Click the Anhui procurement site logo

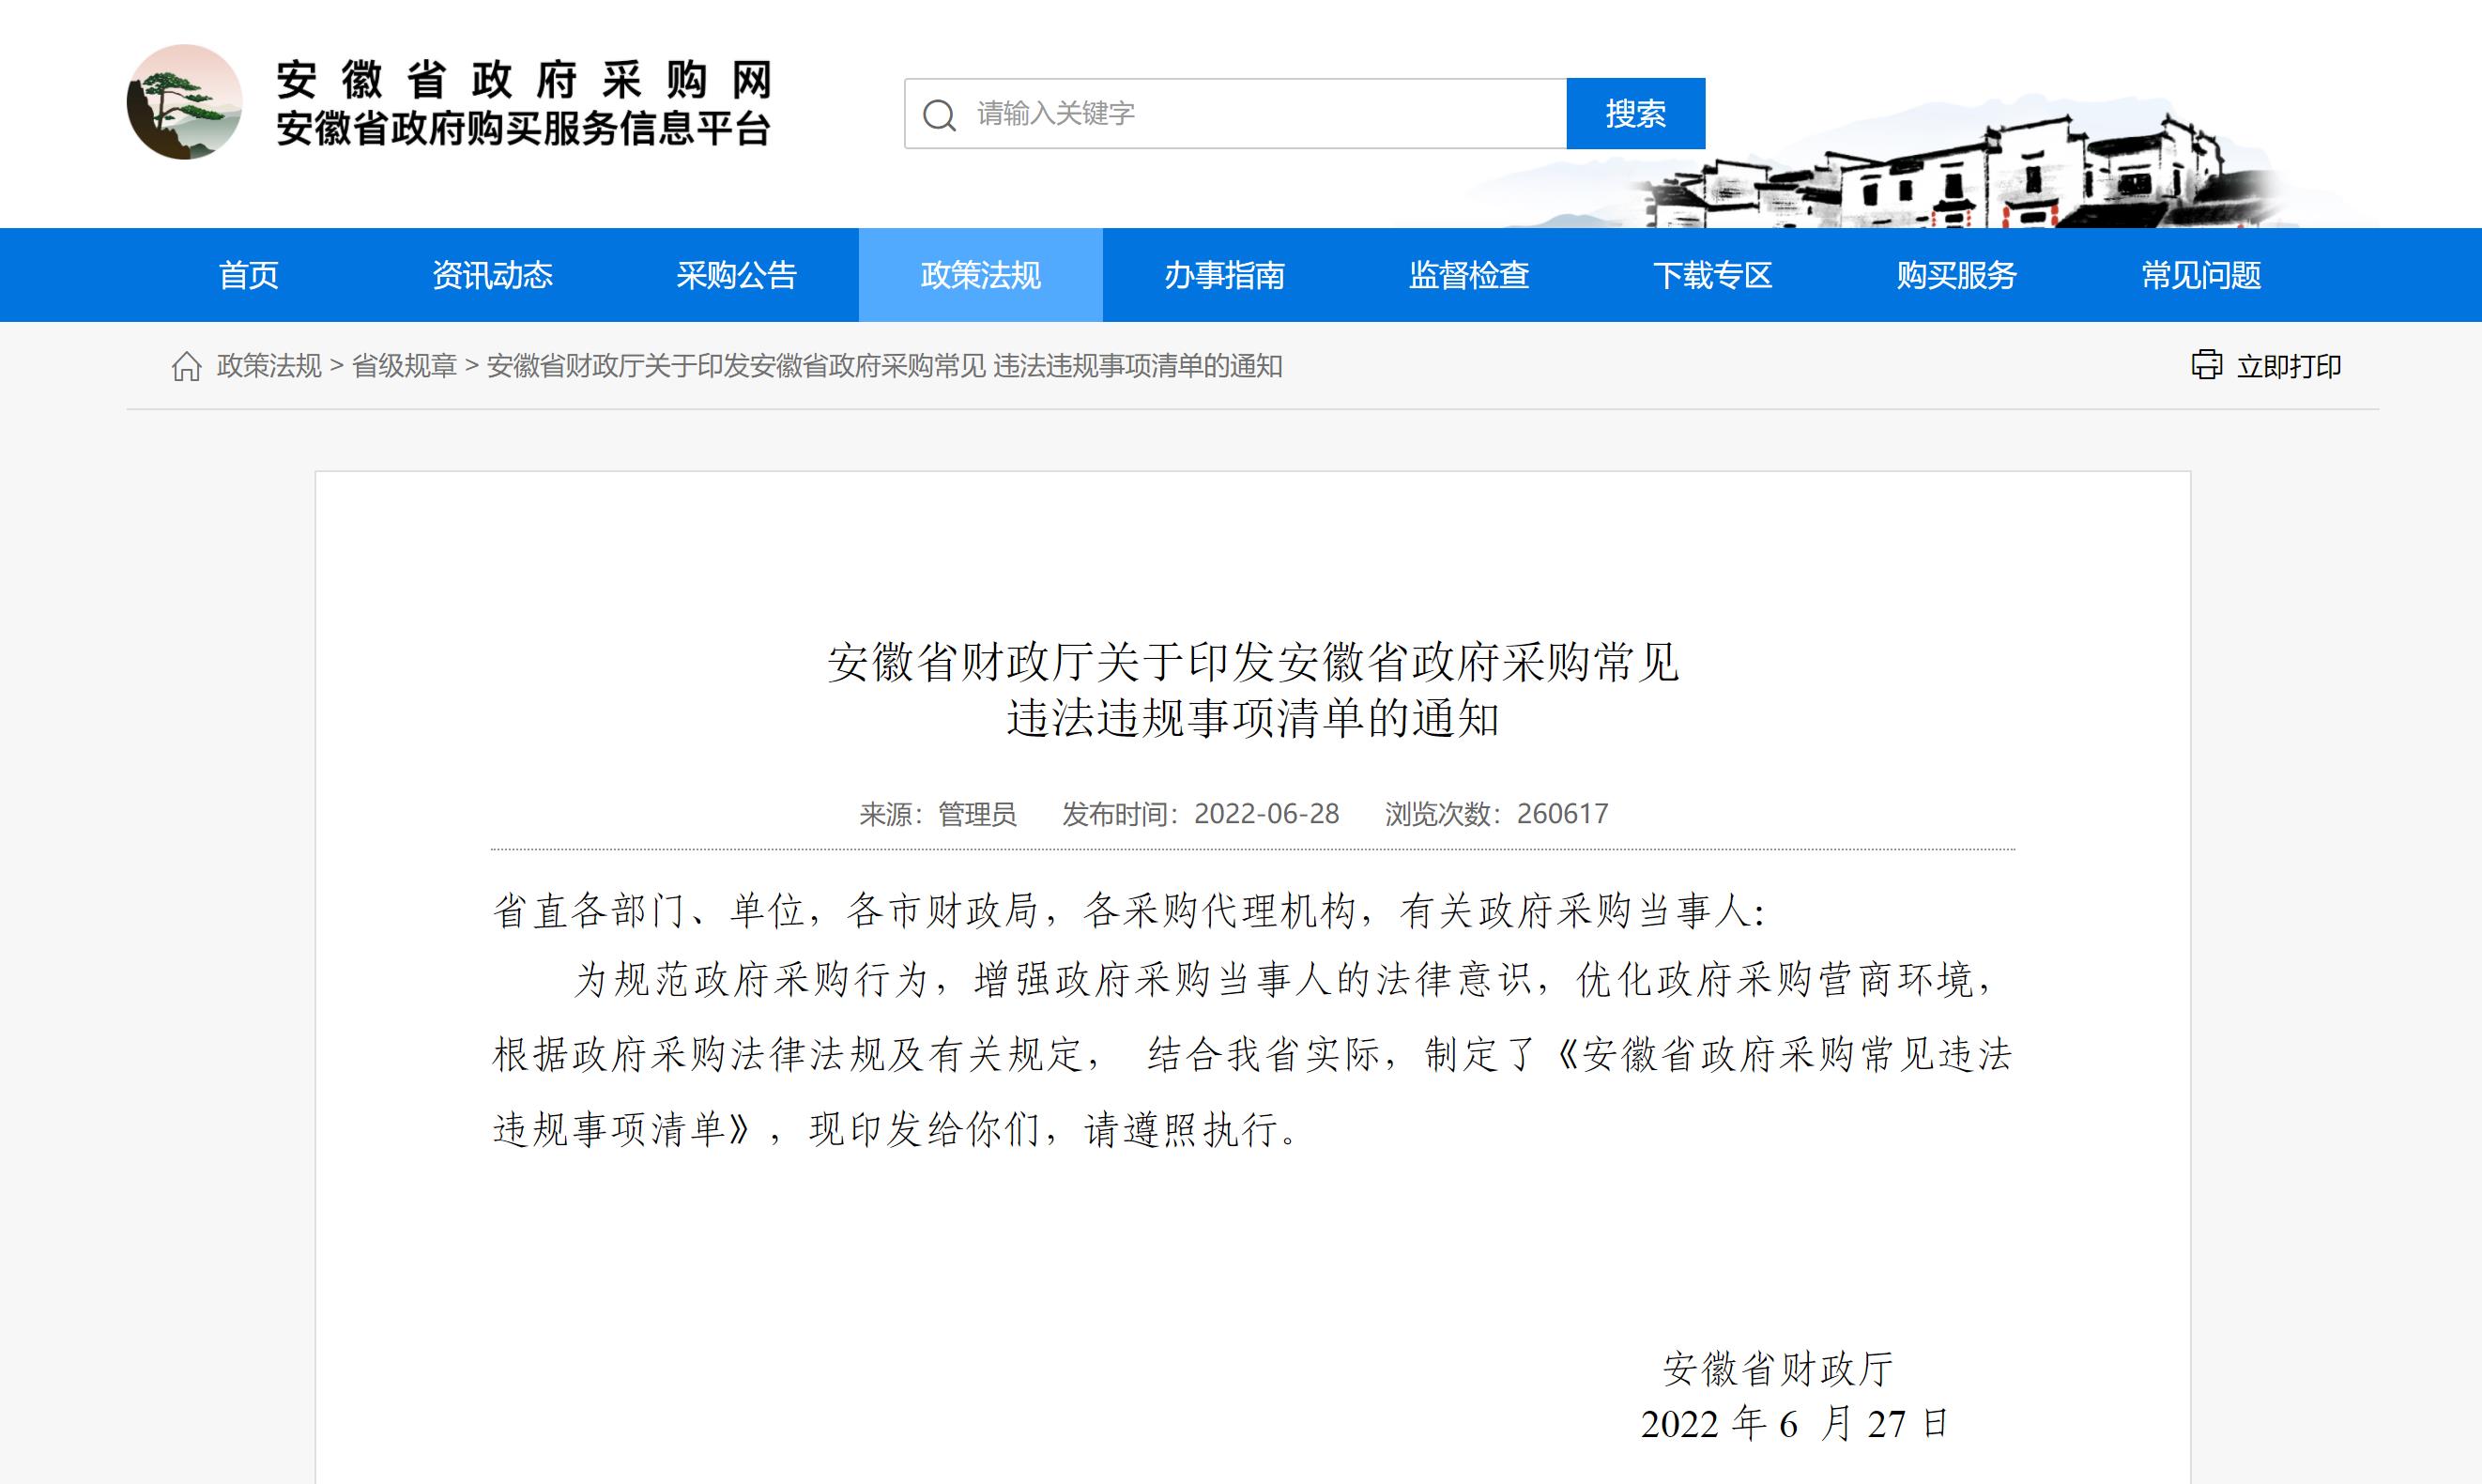click(184, 102)
